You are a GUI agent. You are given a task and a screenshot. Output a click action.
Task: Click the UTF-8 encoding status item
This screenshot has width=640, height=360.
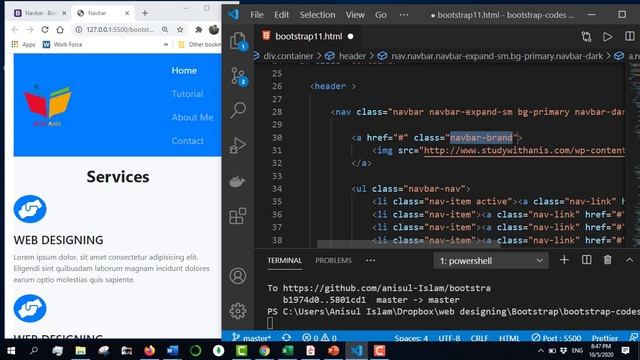[449, 338]
